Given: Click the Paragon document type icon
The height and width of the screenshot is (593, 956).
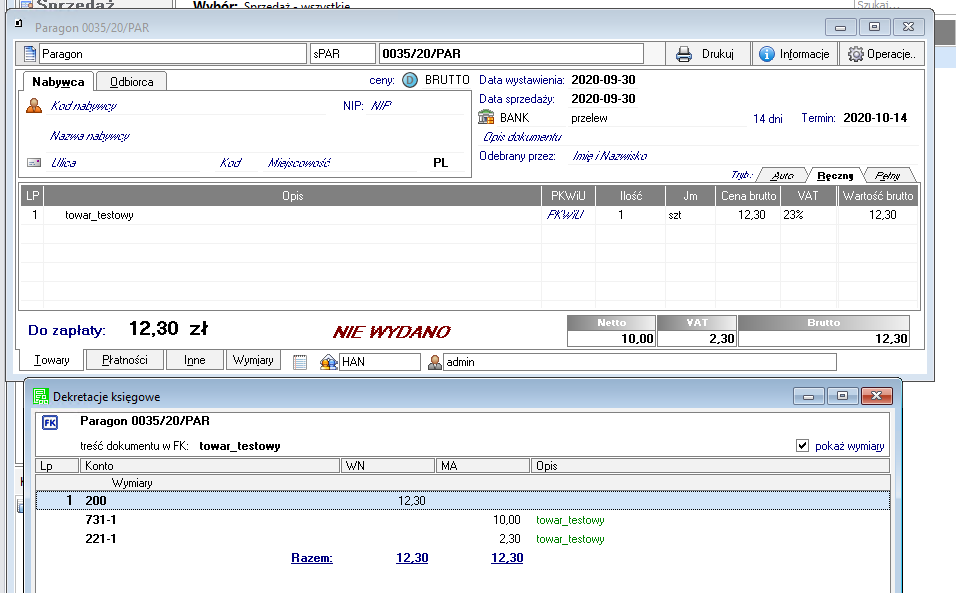Looking at the screenshot, I should 30,54.
